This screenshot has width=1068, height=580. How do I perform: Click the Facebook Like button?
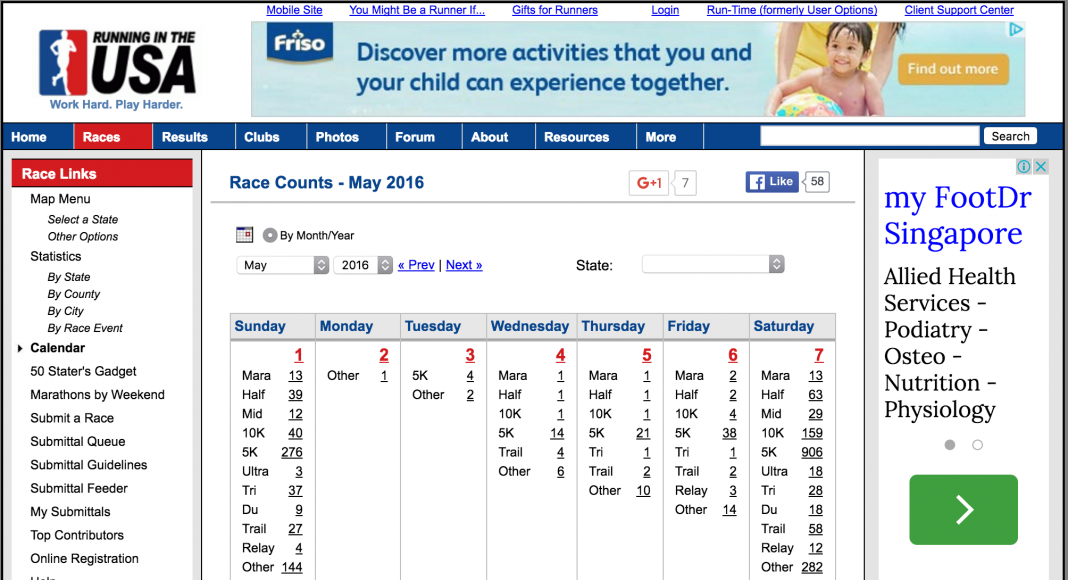pyautogui.click(x=772, y=182)
